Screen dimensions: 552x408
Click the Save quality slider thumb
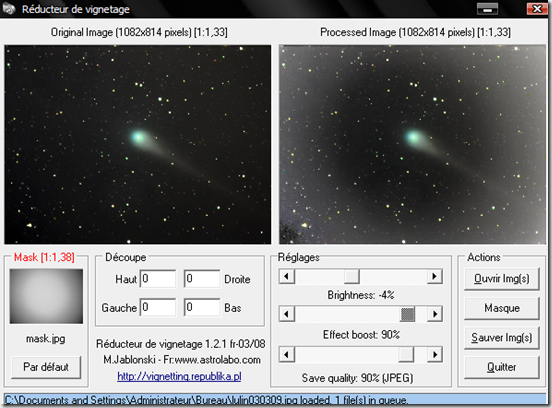(x=406, y=354)
